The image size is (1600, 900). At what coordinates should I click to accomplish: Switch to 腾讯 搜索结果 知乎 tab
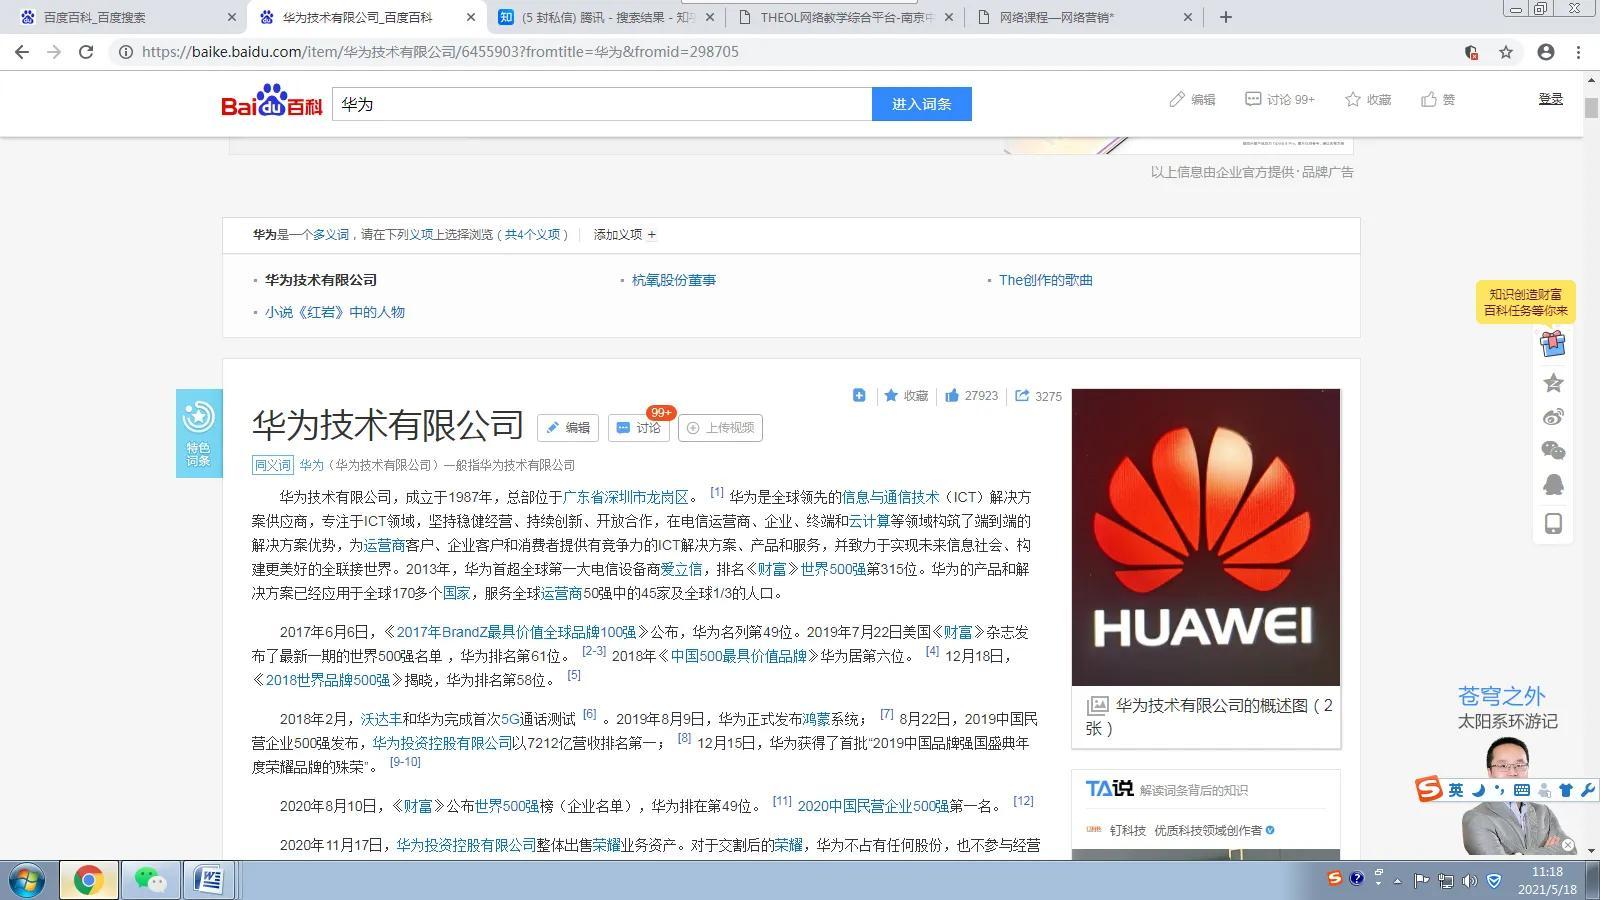607,17
